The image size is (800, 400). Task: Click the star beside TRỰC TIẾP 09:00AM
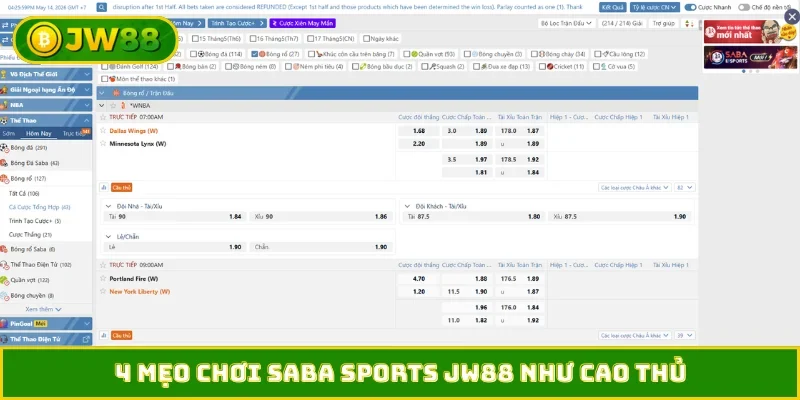(103, 265)
